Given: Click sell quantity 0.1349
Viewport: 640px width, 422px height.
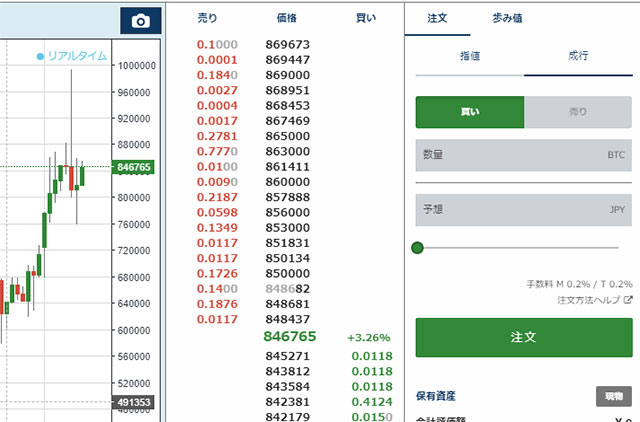Looking at the screenshot, I should (217, 228).
